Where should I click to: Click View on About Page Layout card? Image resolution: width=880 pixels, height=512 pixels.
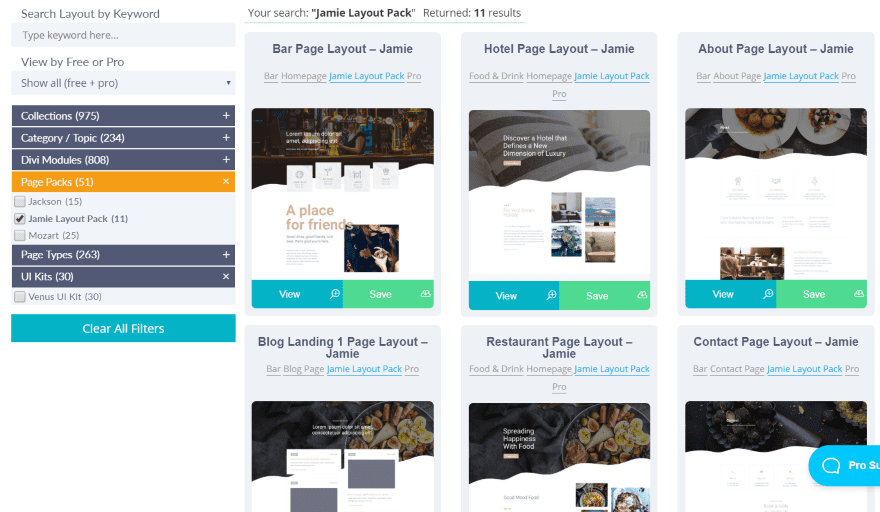pyautogui.click(x=730, y=294)
